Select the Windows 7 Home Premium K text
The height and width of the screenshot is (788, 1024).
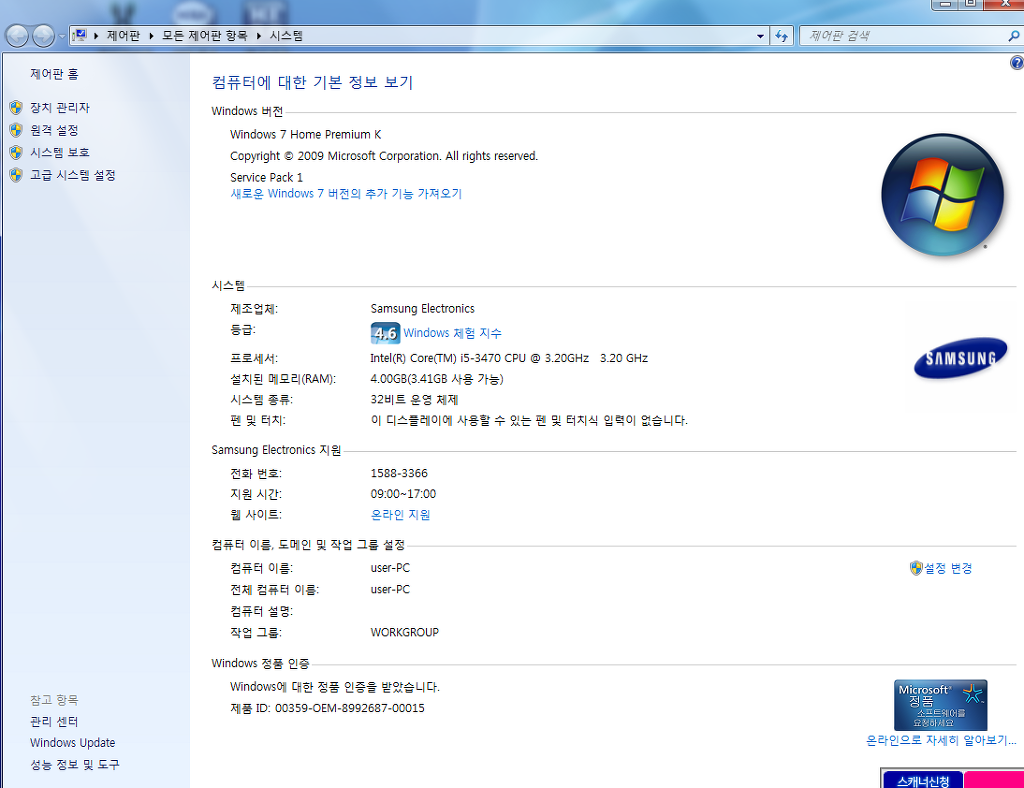tap(306, 134)
